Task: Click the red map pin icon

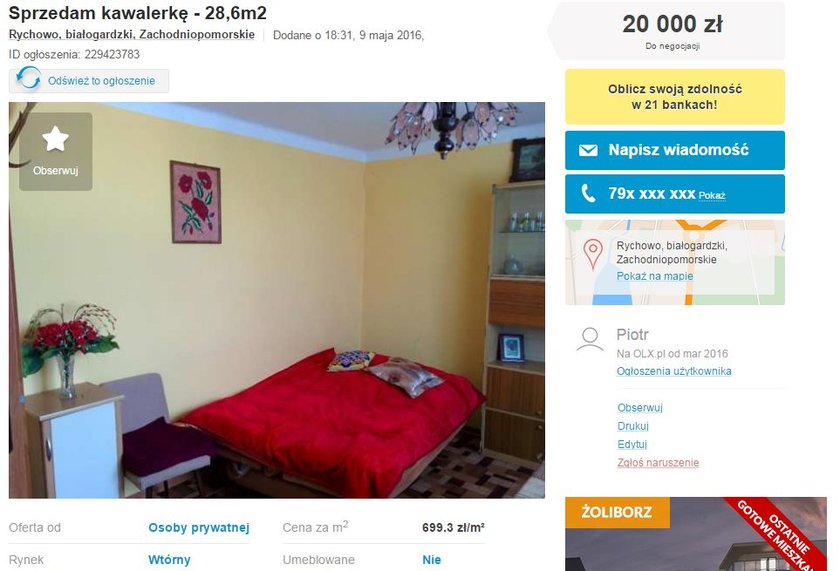Action: [592, 254]
